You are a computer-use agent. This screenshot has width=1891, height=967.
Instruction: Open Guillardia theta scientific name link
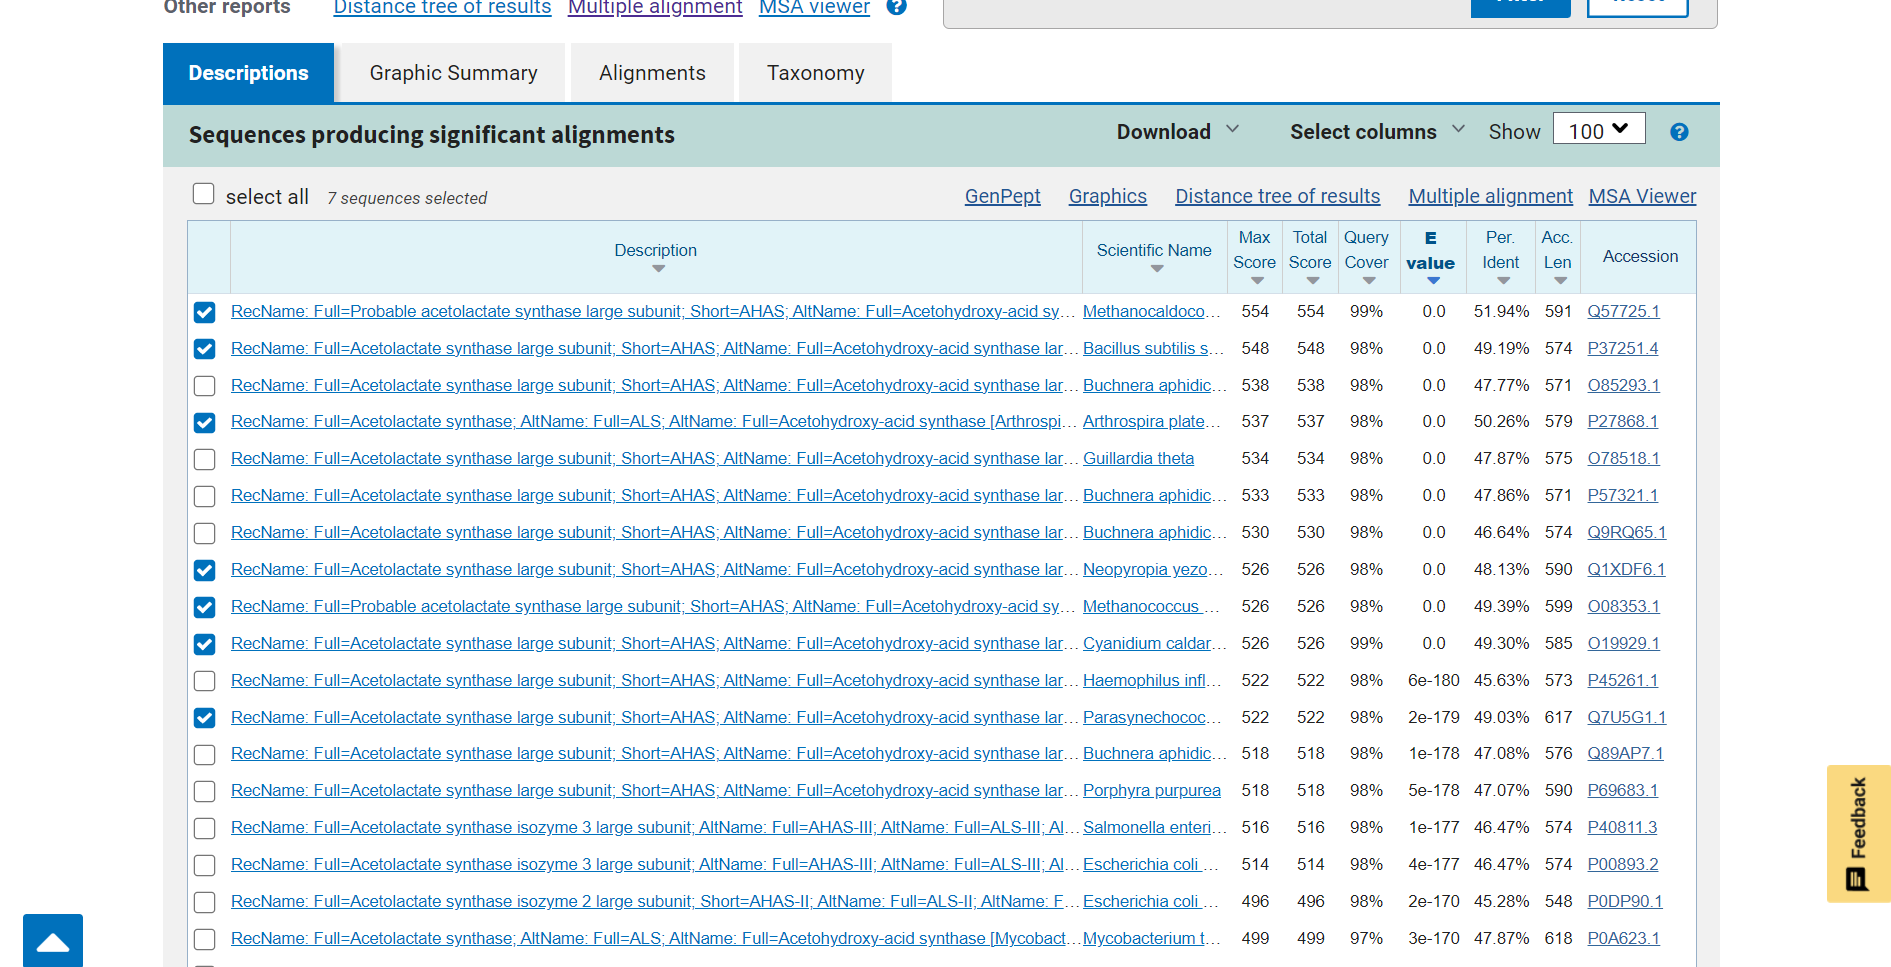1138,459
